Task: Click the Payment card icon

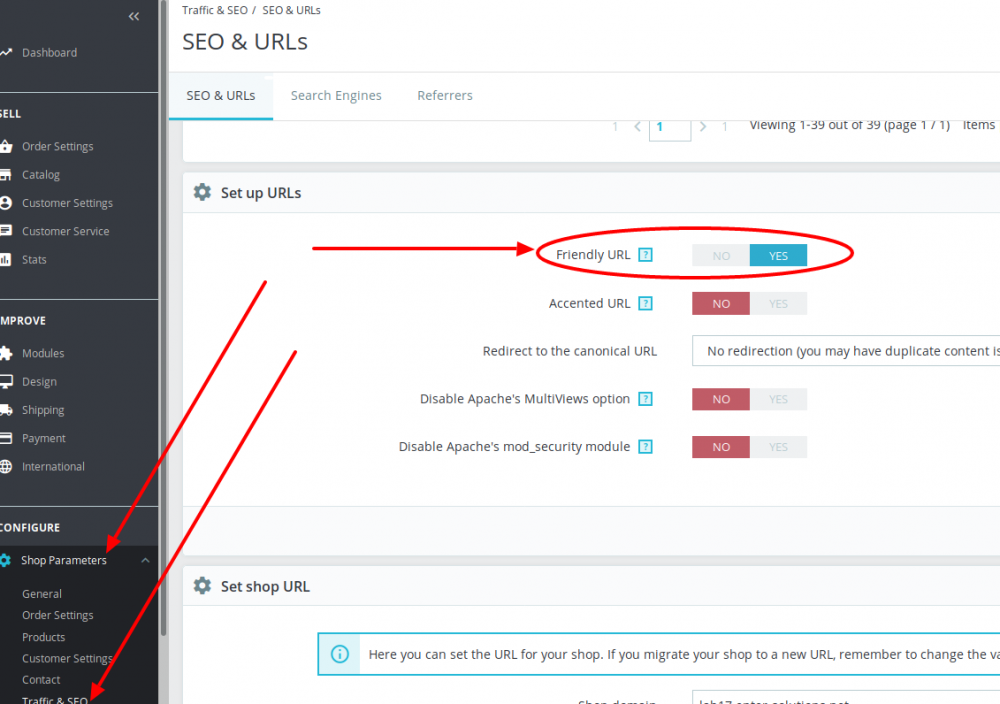Action: [6, 438]
